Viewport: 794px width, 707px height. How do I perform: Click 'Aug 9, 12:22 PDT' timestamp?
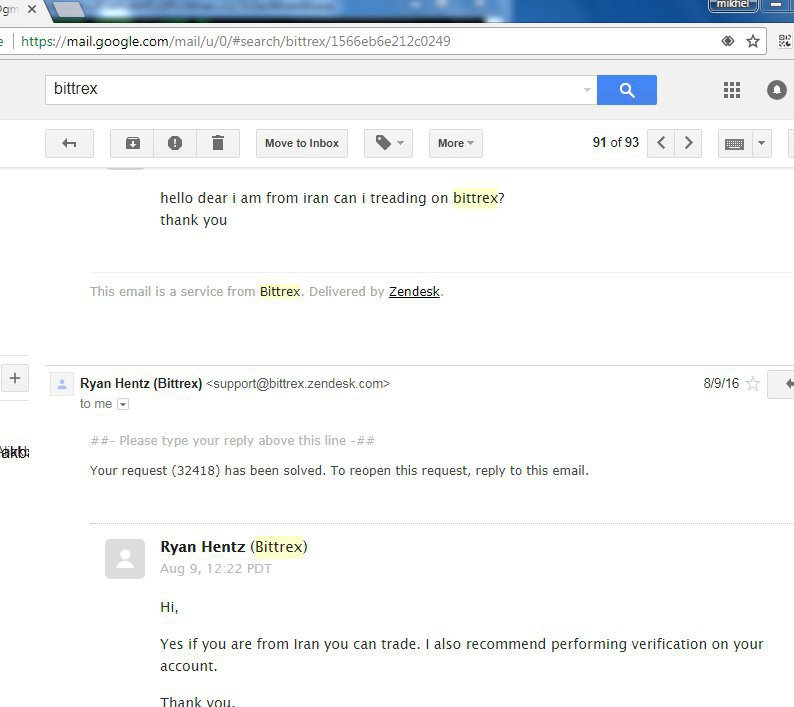click(x=216, y=569)
